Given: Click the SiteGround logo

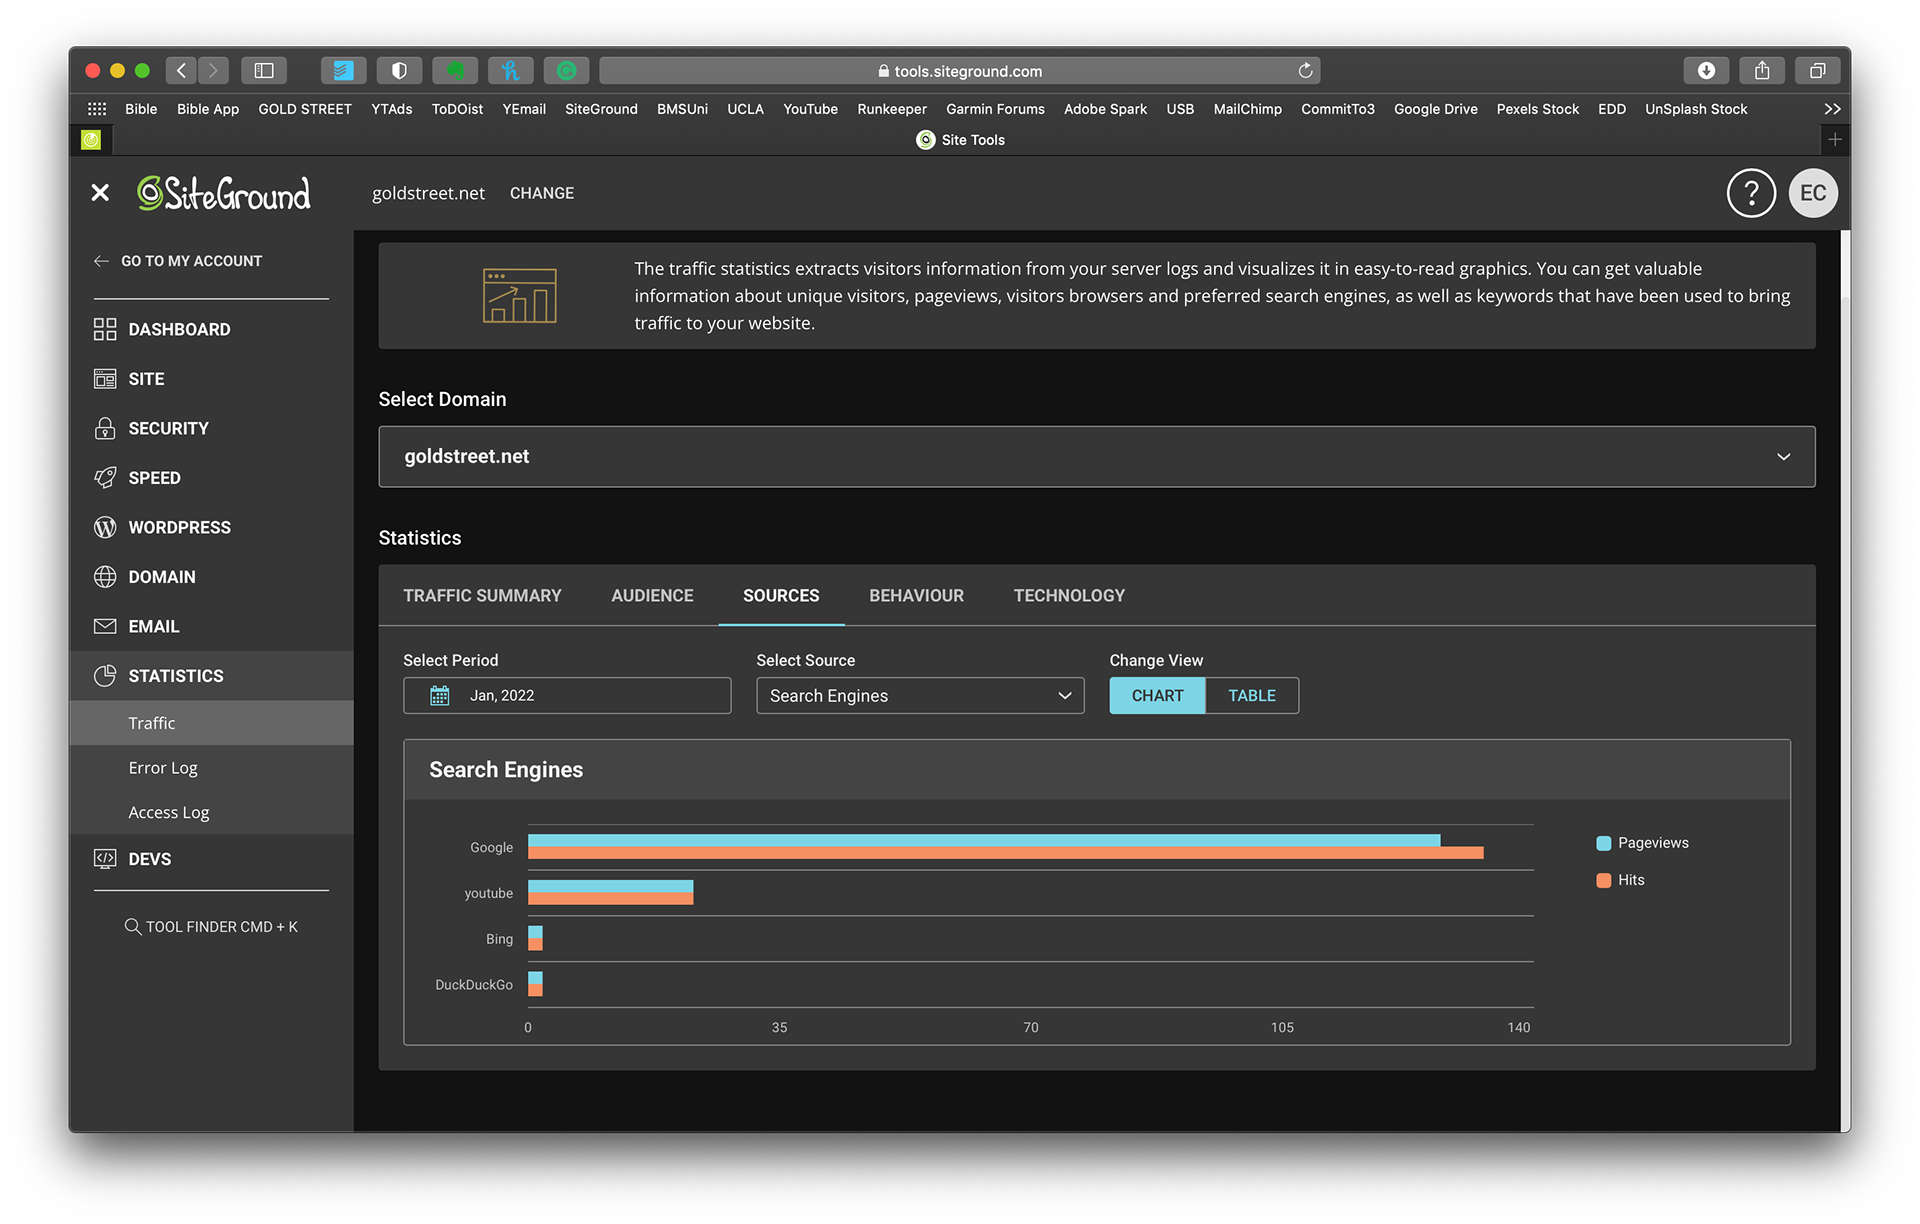Looking at the screenshot, I should pyautogui.click(x=224, y=193).
